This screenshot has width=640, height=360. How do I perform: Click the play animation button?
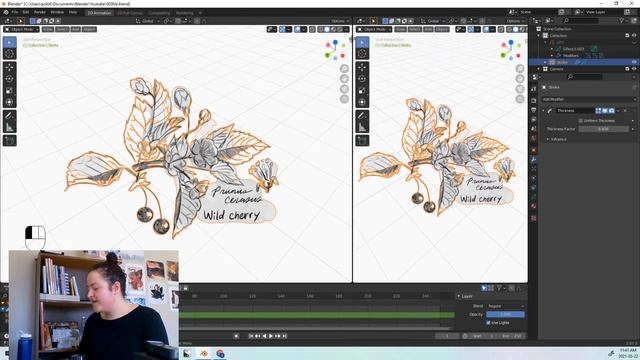click(x=271, y=336)
